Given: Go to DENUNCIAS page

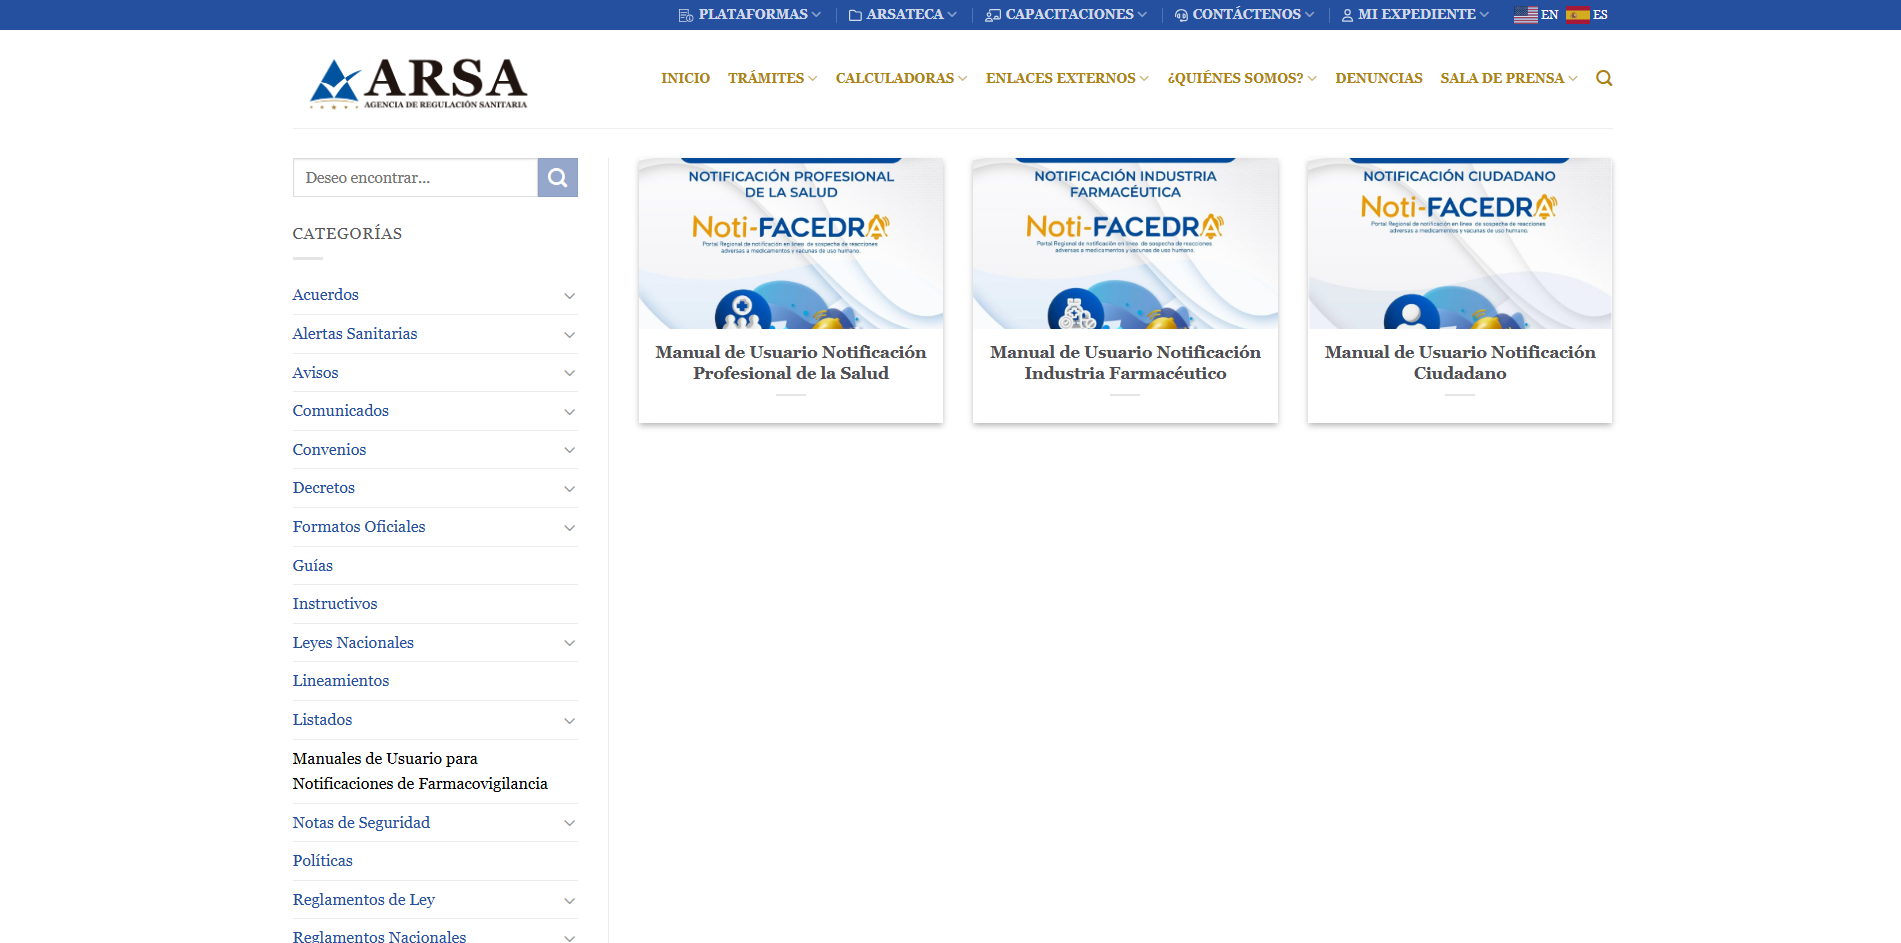Looking at the screenshot, I should [1379, 78].
